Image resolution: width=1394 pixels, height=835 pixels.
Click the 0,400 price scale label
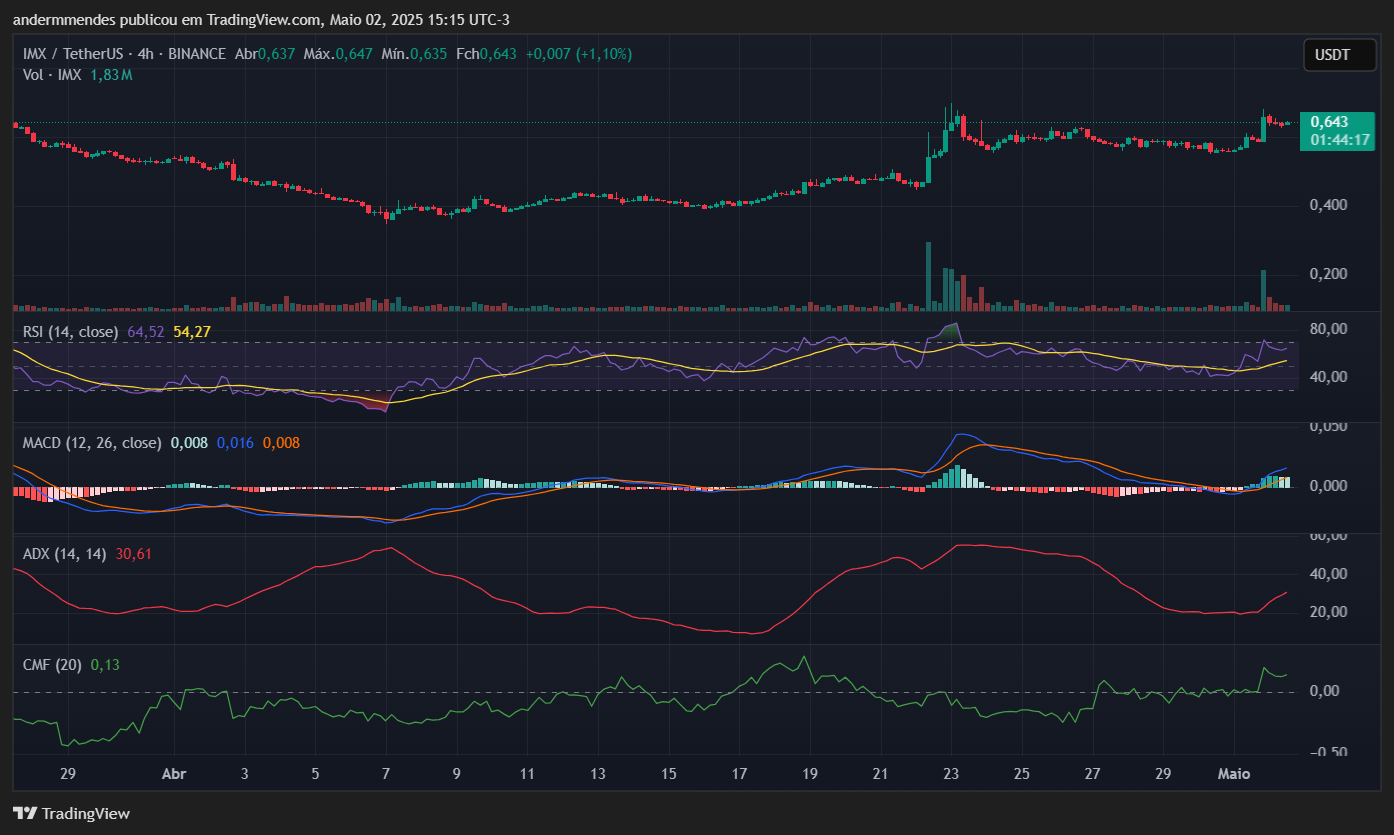pyautogui.click(x=1329, y=205)
